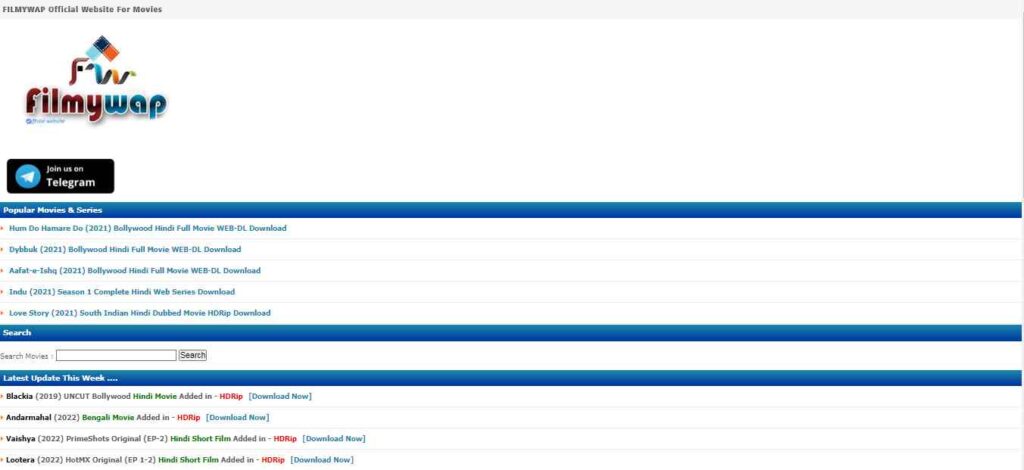This screenshot has width=1024, height=470.
Task: Click the Search button
Action: coord(193,355)
